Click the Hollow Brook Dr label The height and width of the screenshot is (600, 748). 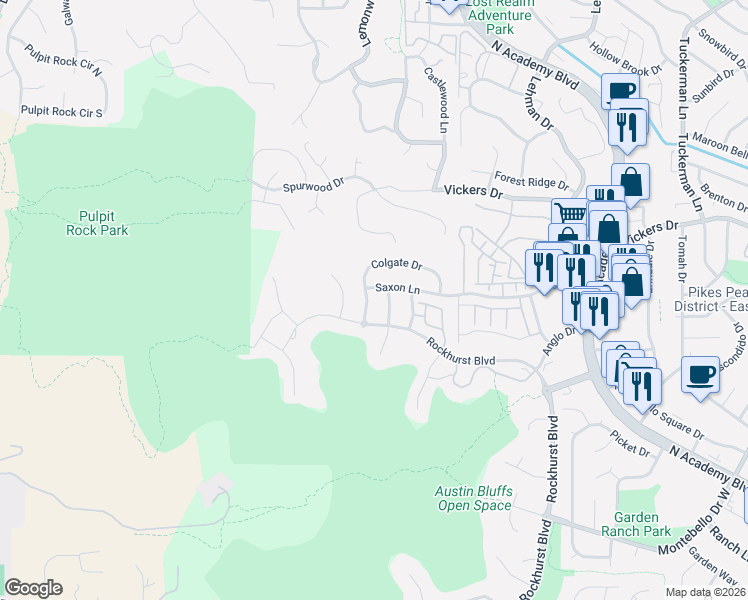coord(625,59)
